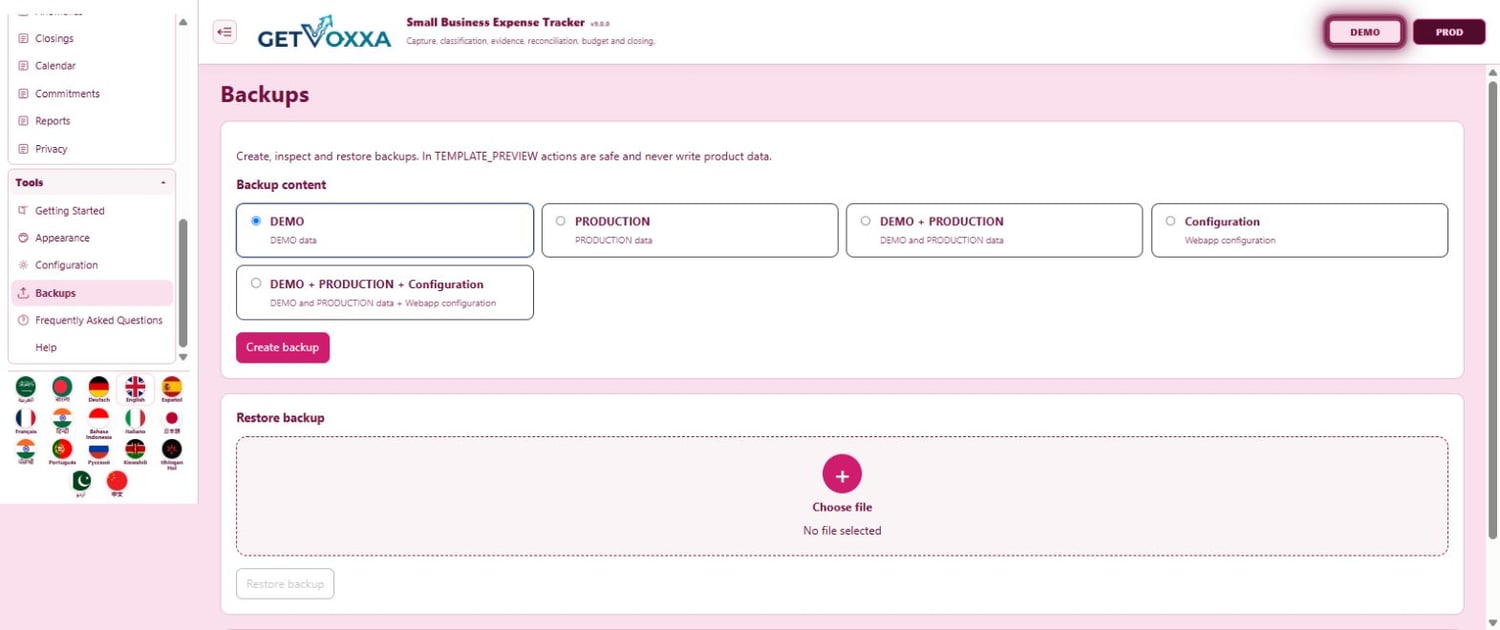This screenshot has height=630, width=1500.
Task: Select the PRODUCTION backup content radio
Action: click(560, 221)
